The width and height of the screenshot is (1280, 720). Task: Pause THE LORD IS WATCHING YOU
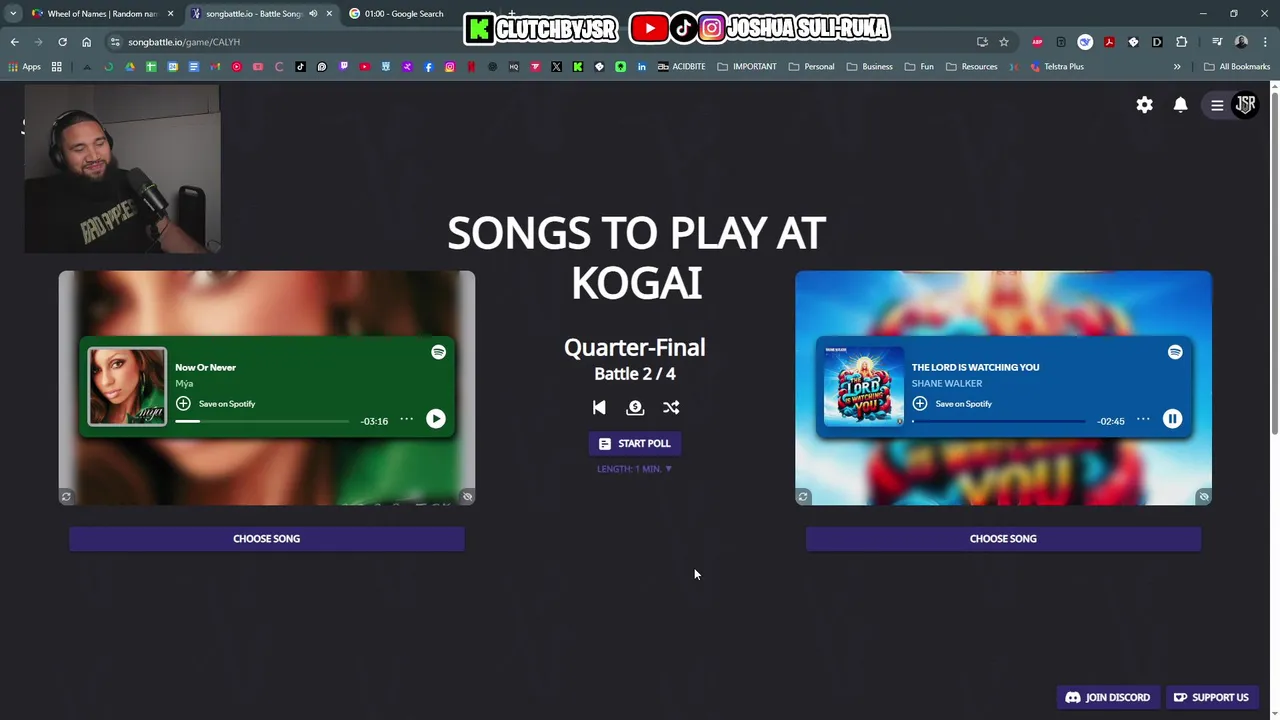tap(1173, 419)
